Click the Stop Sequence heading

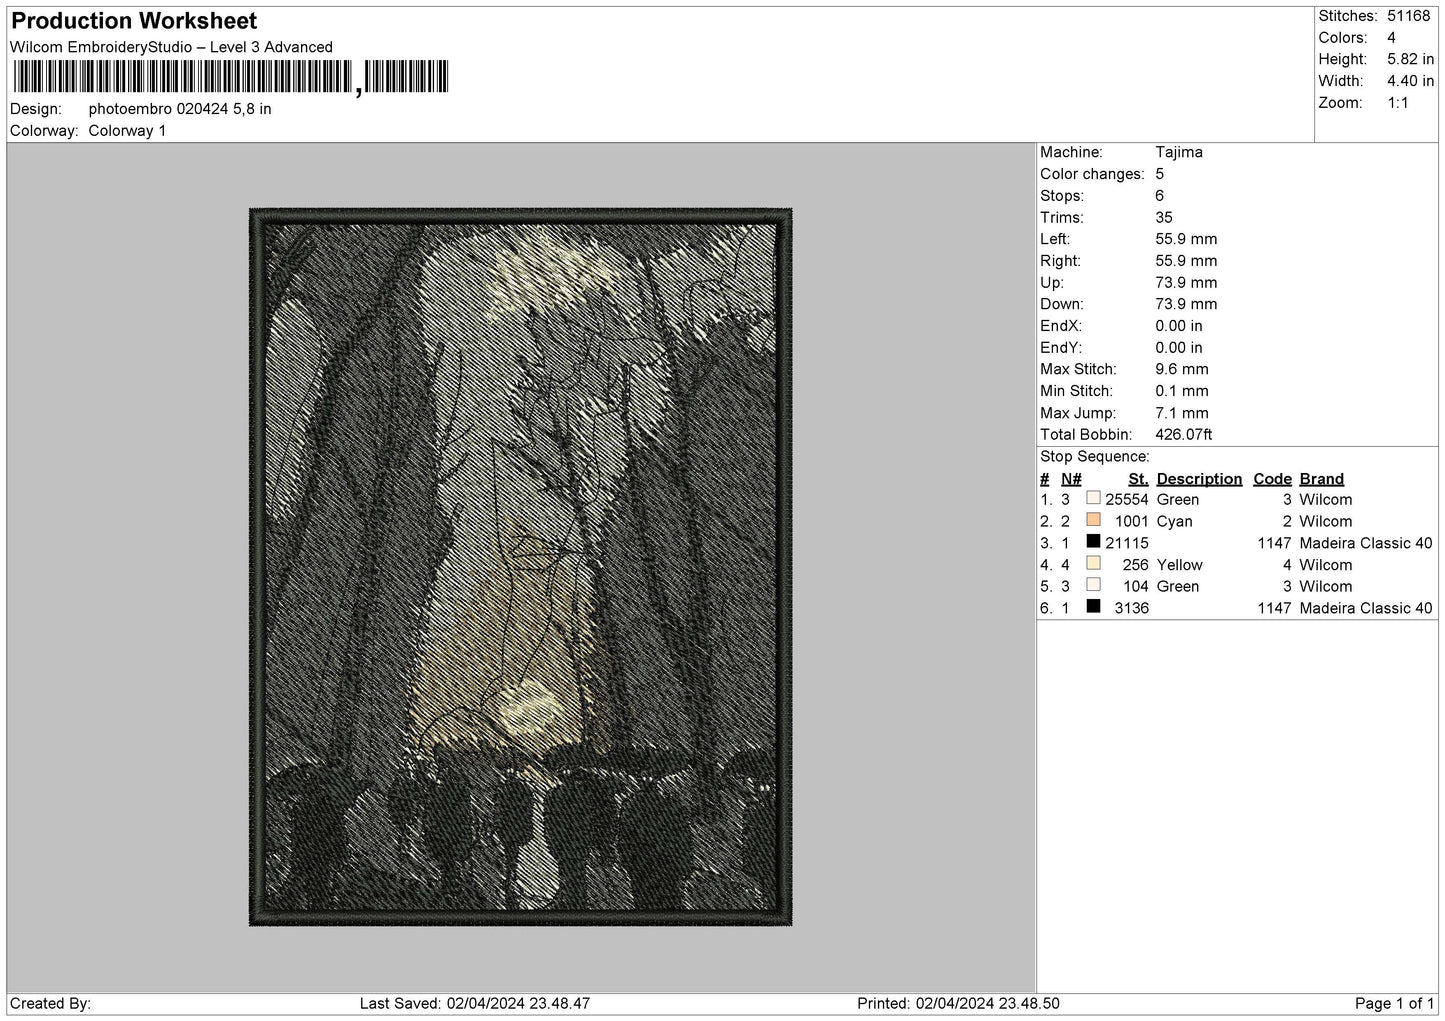(x=1095, y=457)
